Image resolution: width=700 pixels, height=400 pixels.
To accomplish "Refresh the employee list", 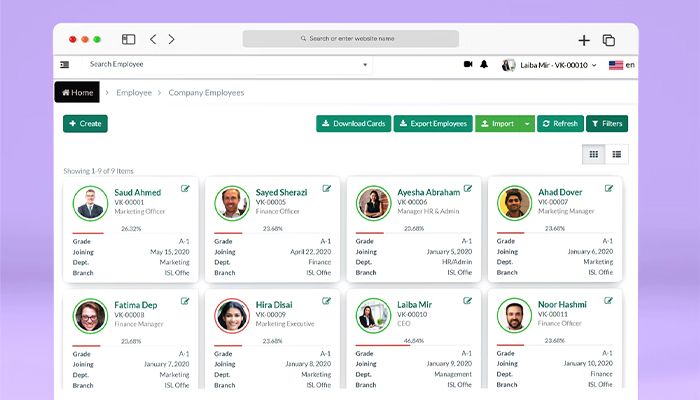I will point(560,124).
